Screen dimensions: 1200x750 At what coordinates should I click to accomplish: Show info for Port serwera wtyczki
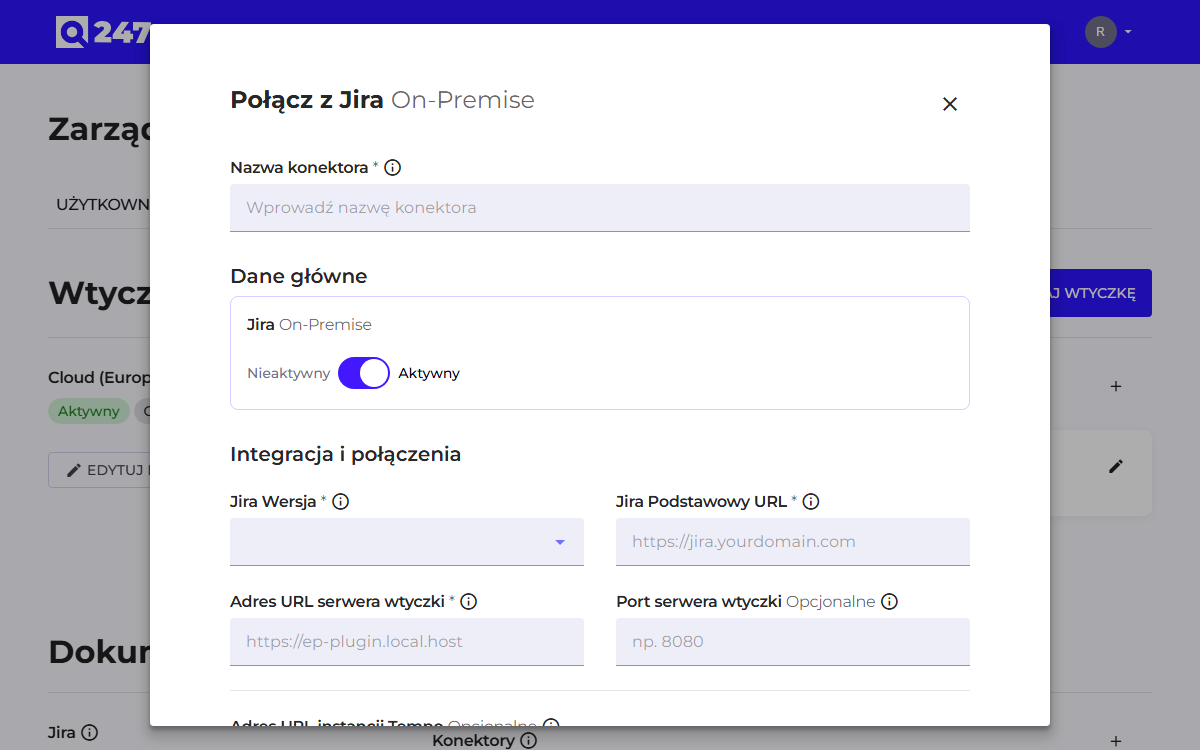889,602
